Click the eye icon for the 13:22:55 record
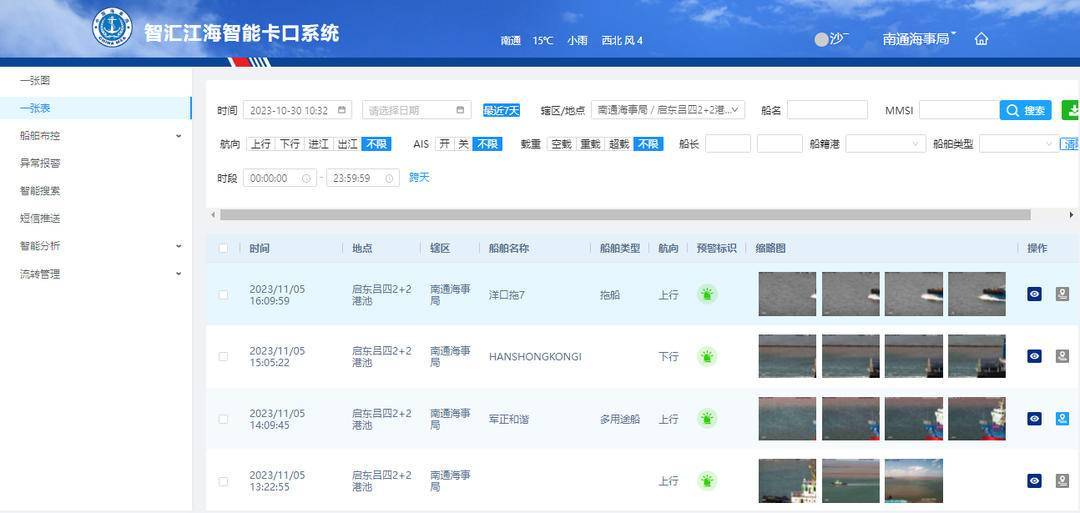Viewport: 1080px width, 513px height. tap(1034, 481)
